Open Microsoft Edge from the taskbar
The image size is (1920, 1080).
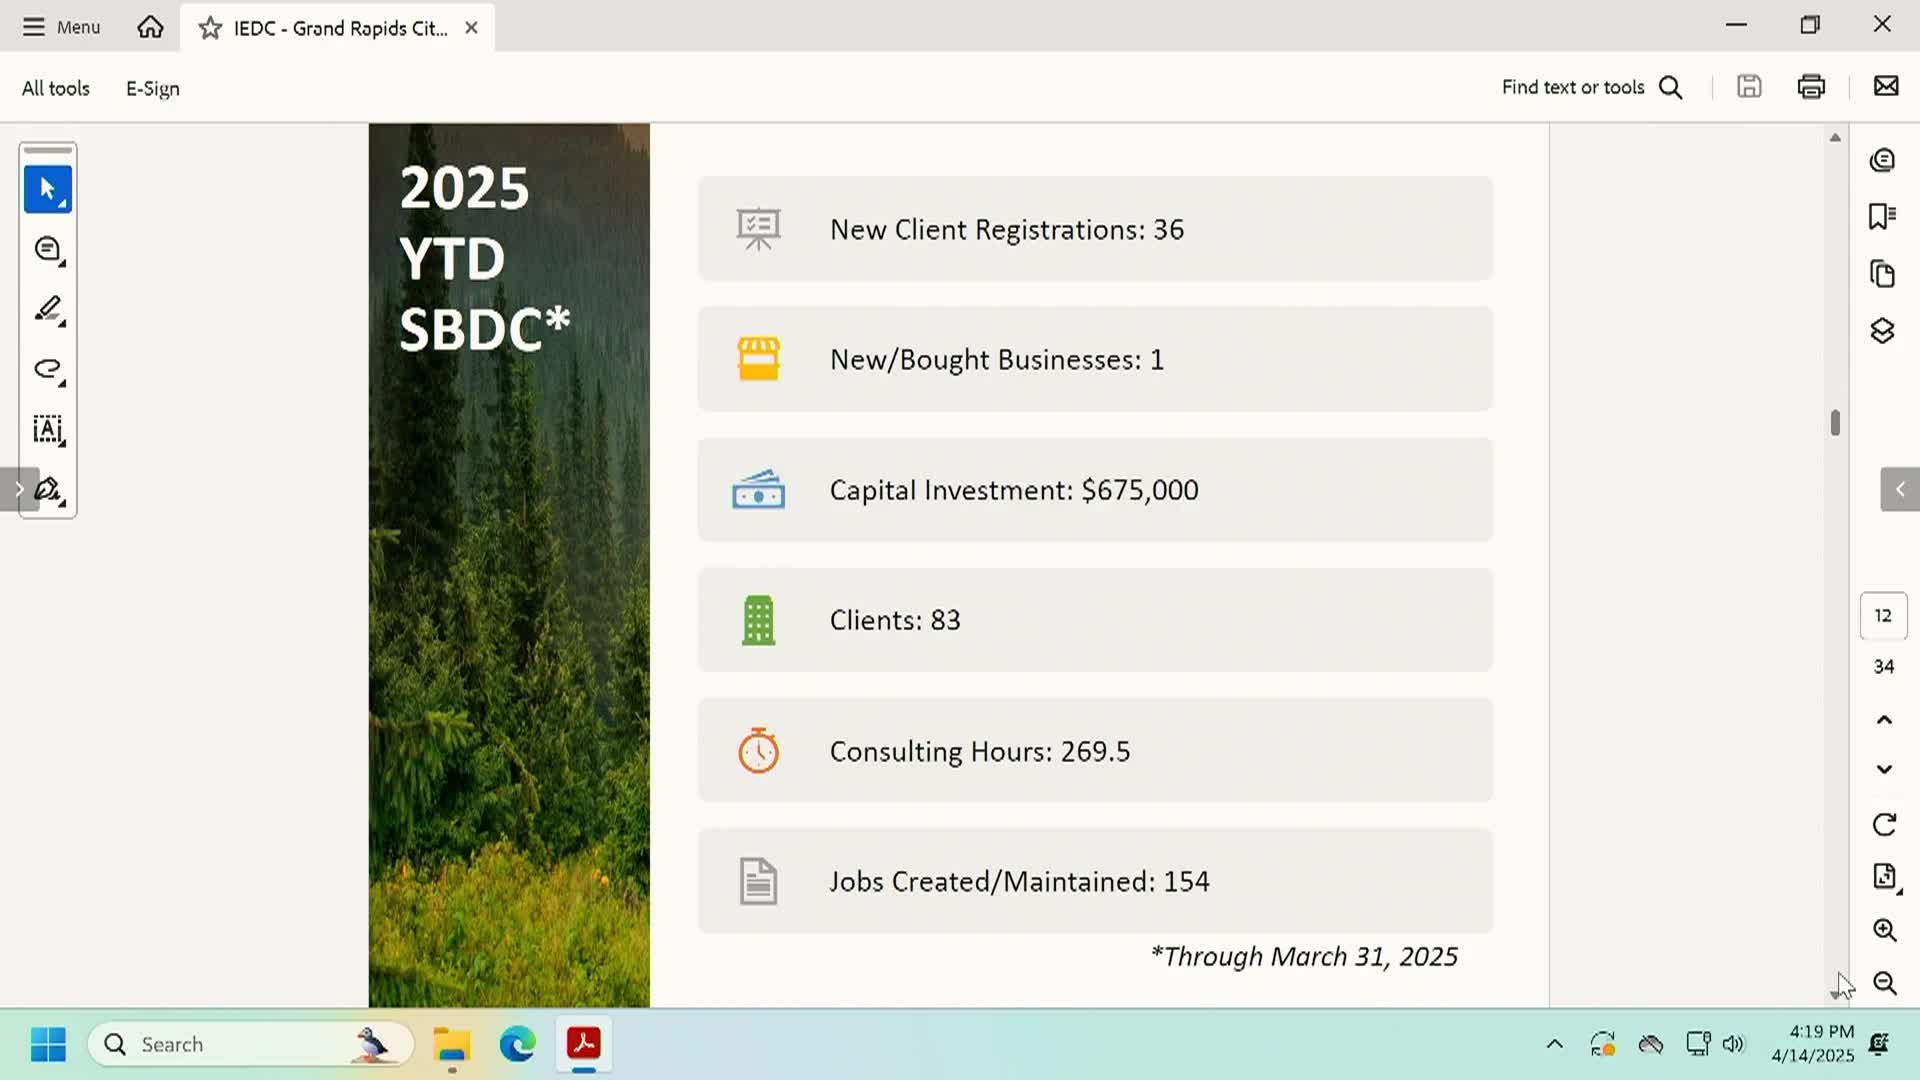pyautogui.click(x=518, y=1044)
